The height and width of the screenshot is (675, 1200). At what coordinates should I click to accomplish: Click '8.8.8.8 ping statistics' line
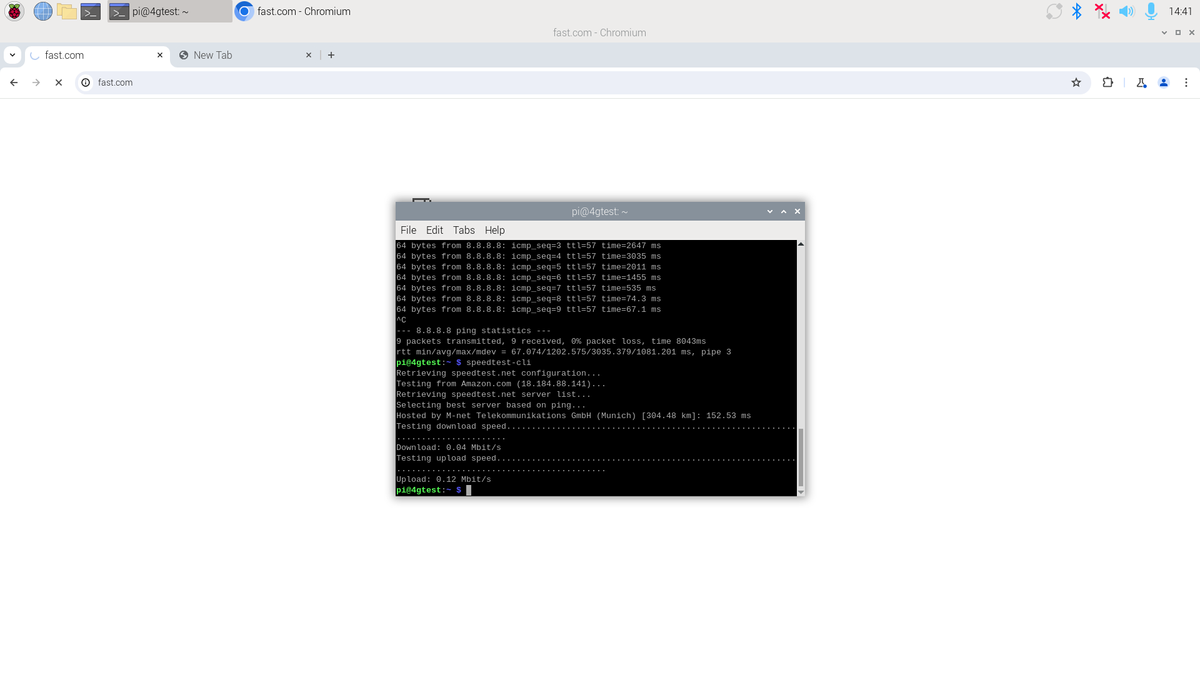pyautogui.click(x=474, y=330)
